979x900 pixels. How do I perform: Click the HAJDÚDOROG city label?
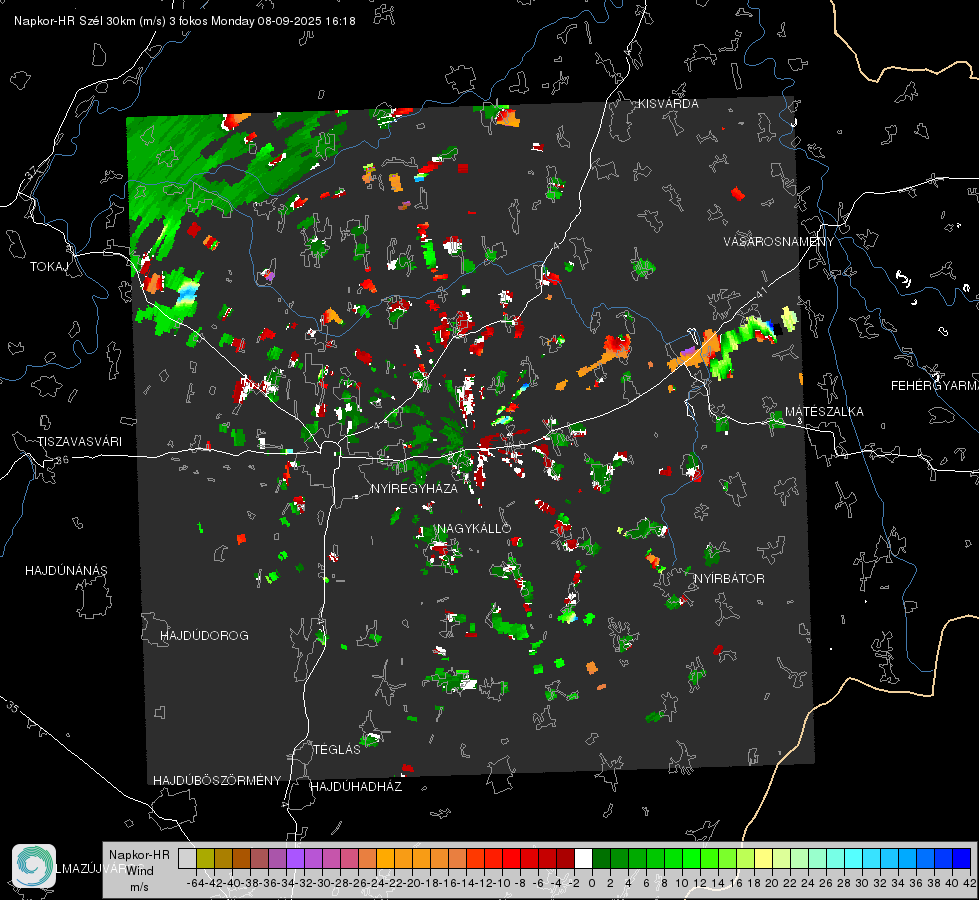(x=204, y=636)
